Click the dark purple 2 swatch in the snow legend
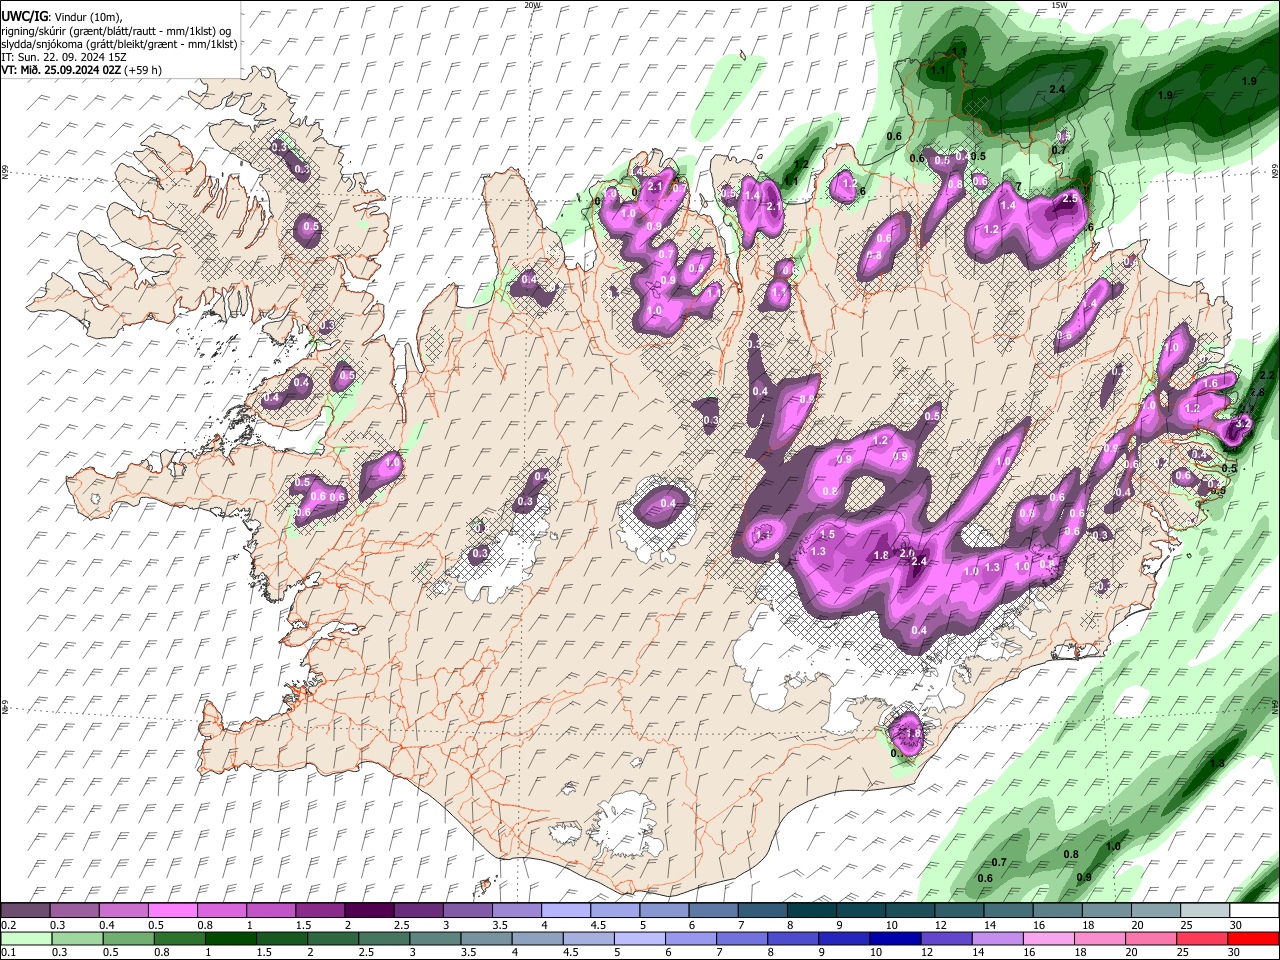 [x=369, y=911]
